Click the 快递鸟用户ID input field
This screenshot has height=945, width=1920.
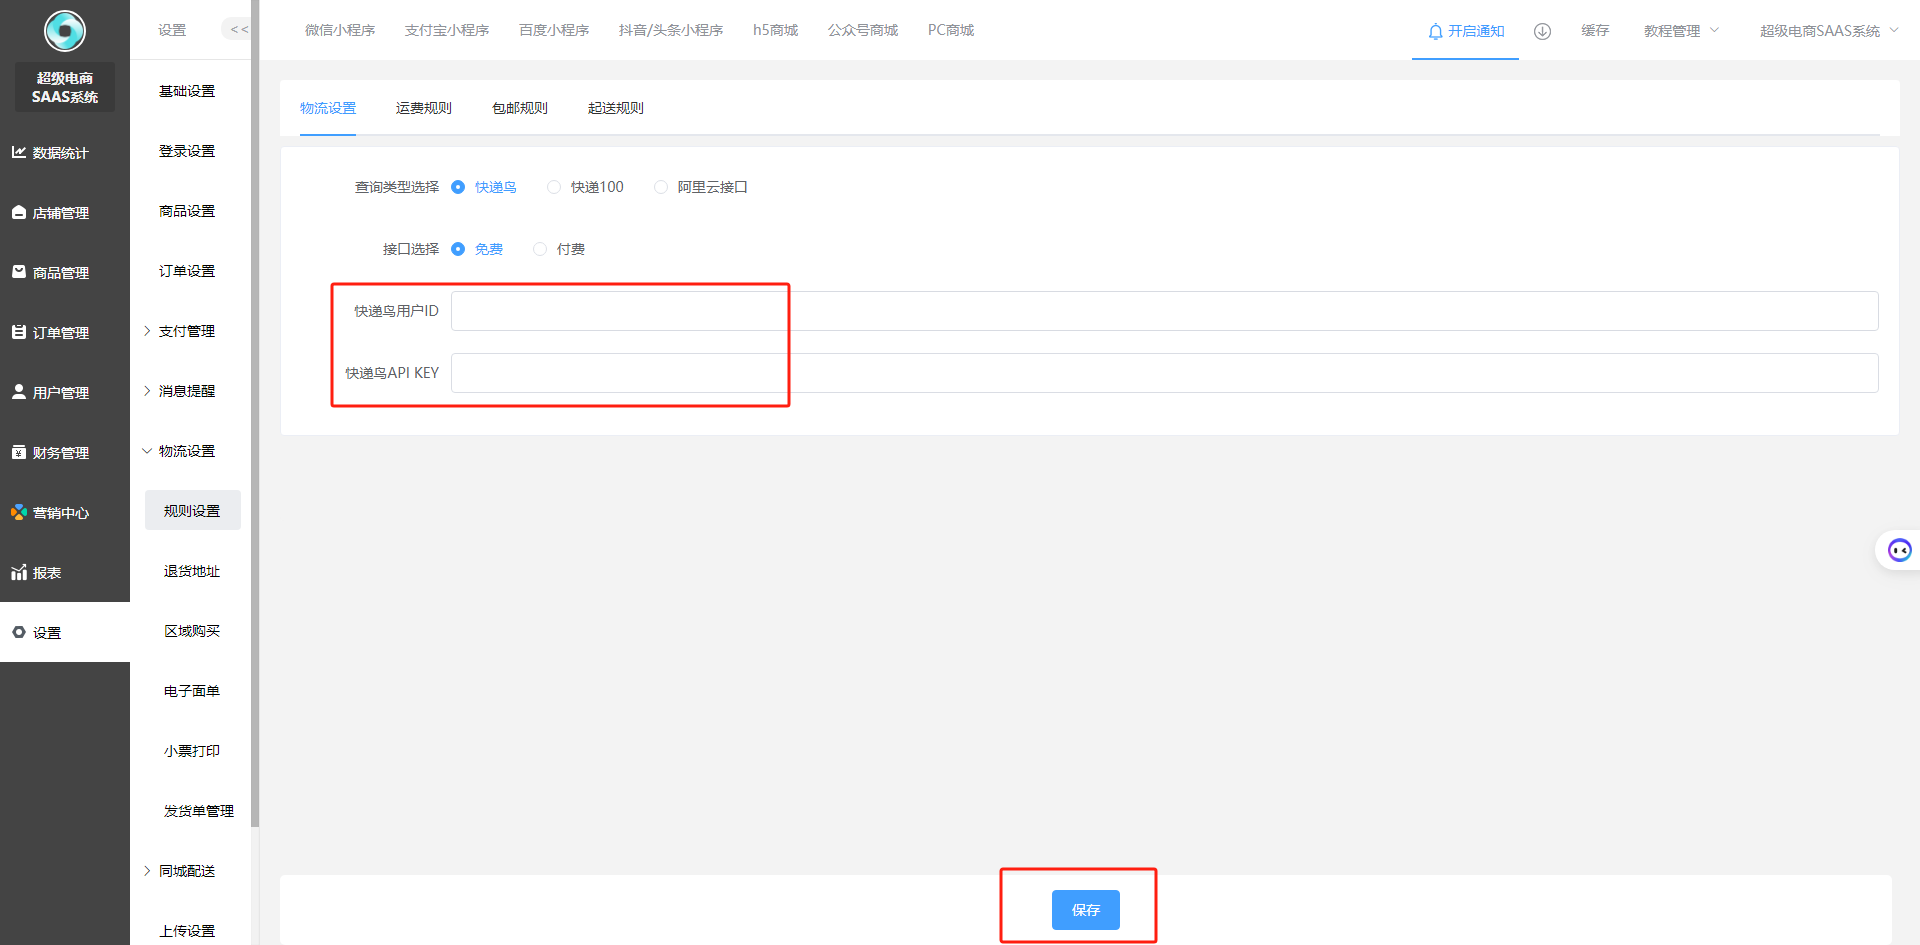pos(1164,311)
